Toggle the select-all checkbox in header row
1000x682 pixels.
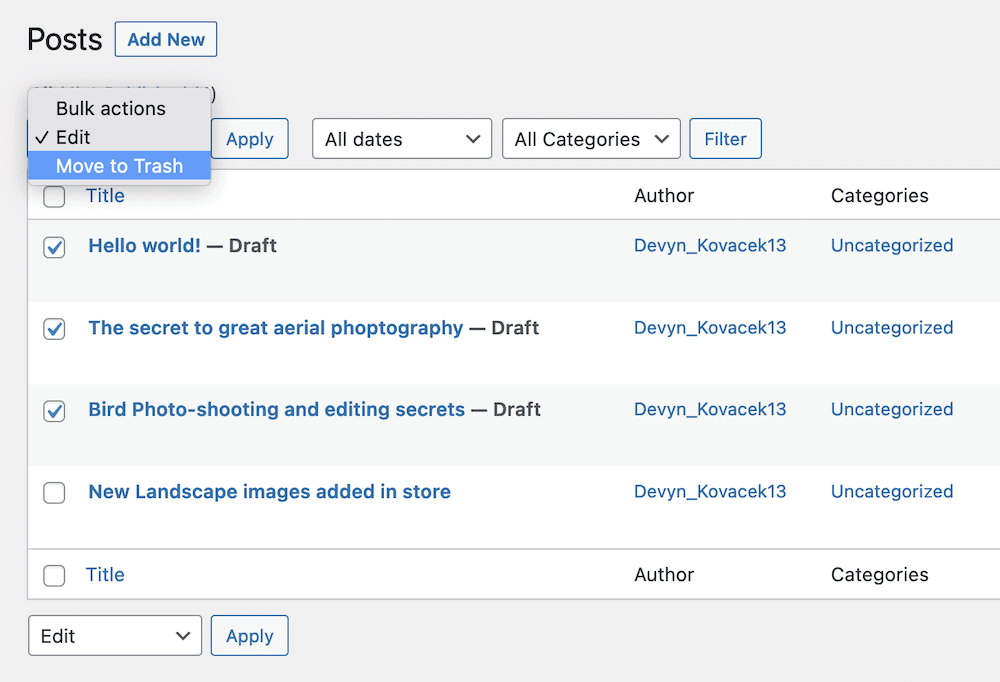[55, 197]
